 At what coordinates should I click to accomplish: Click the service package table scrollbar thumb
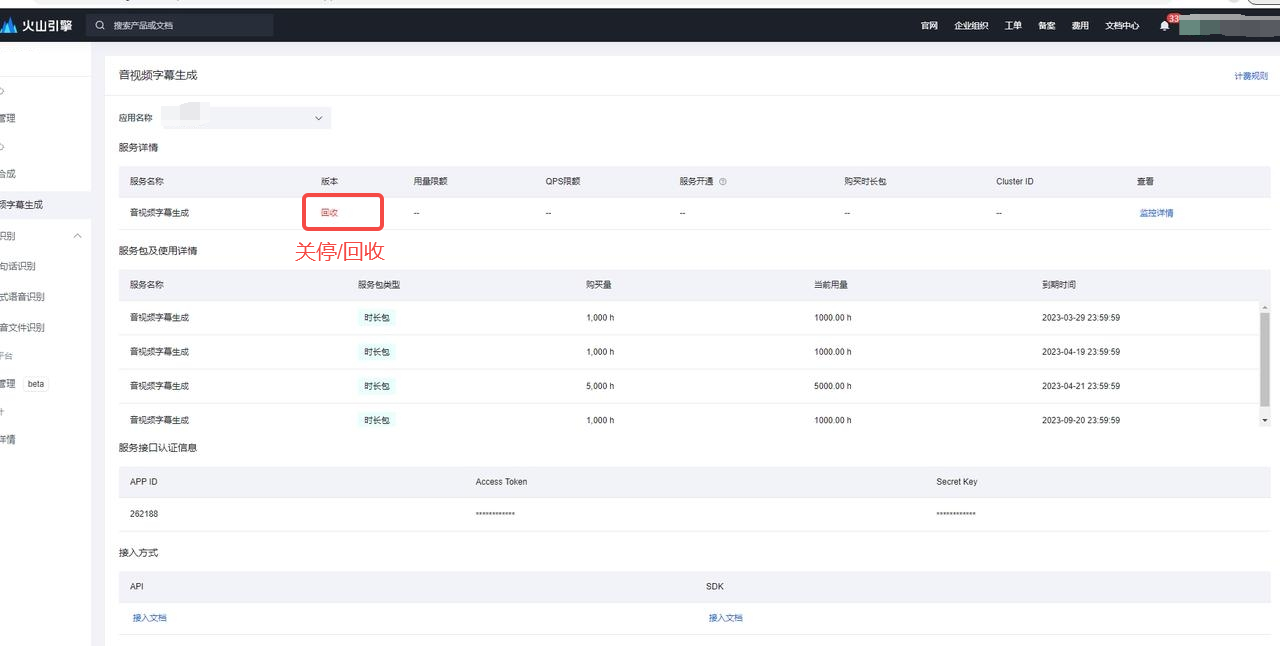1265,358
